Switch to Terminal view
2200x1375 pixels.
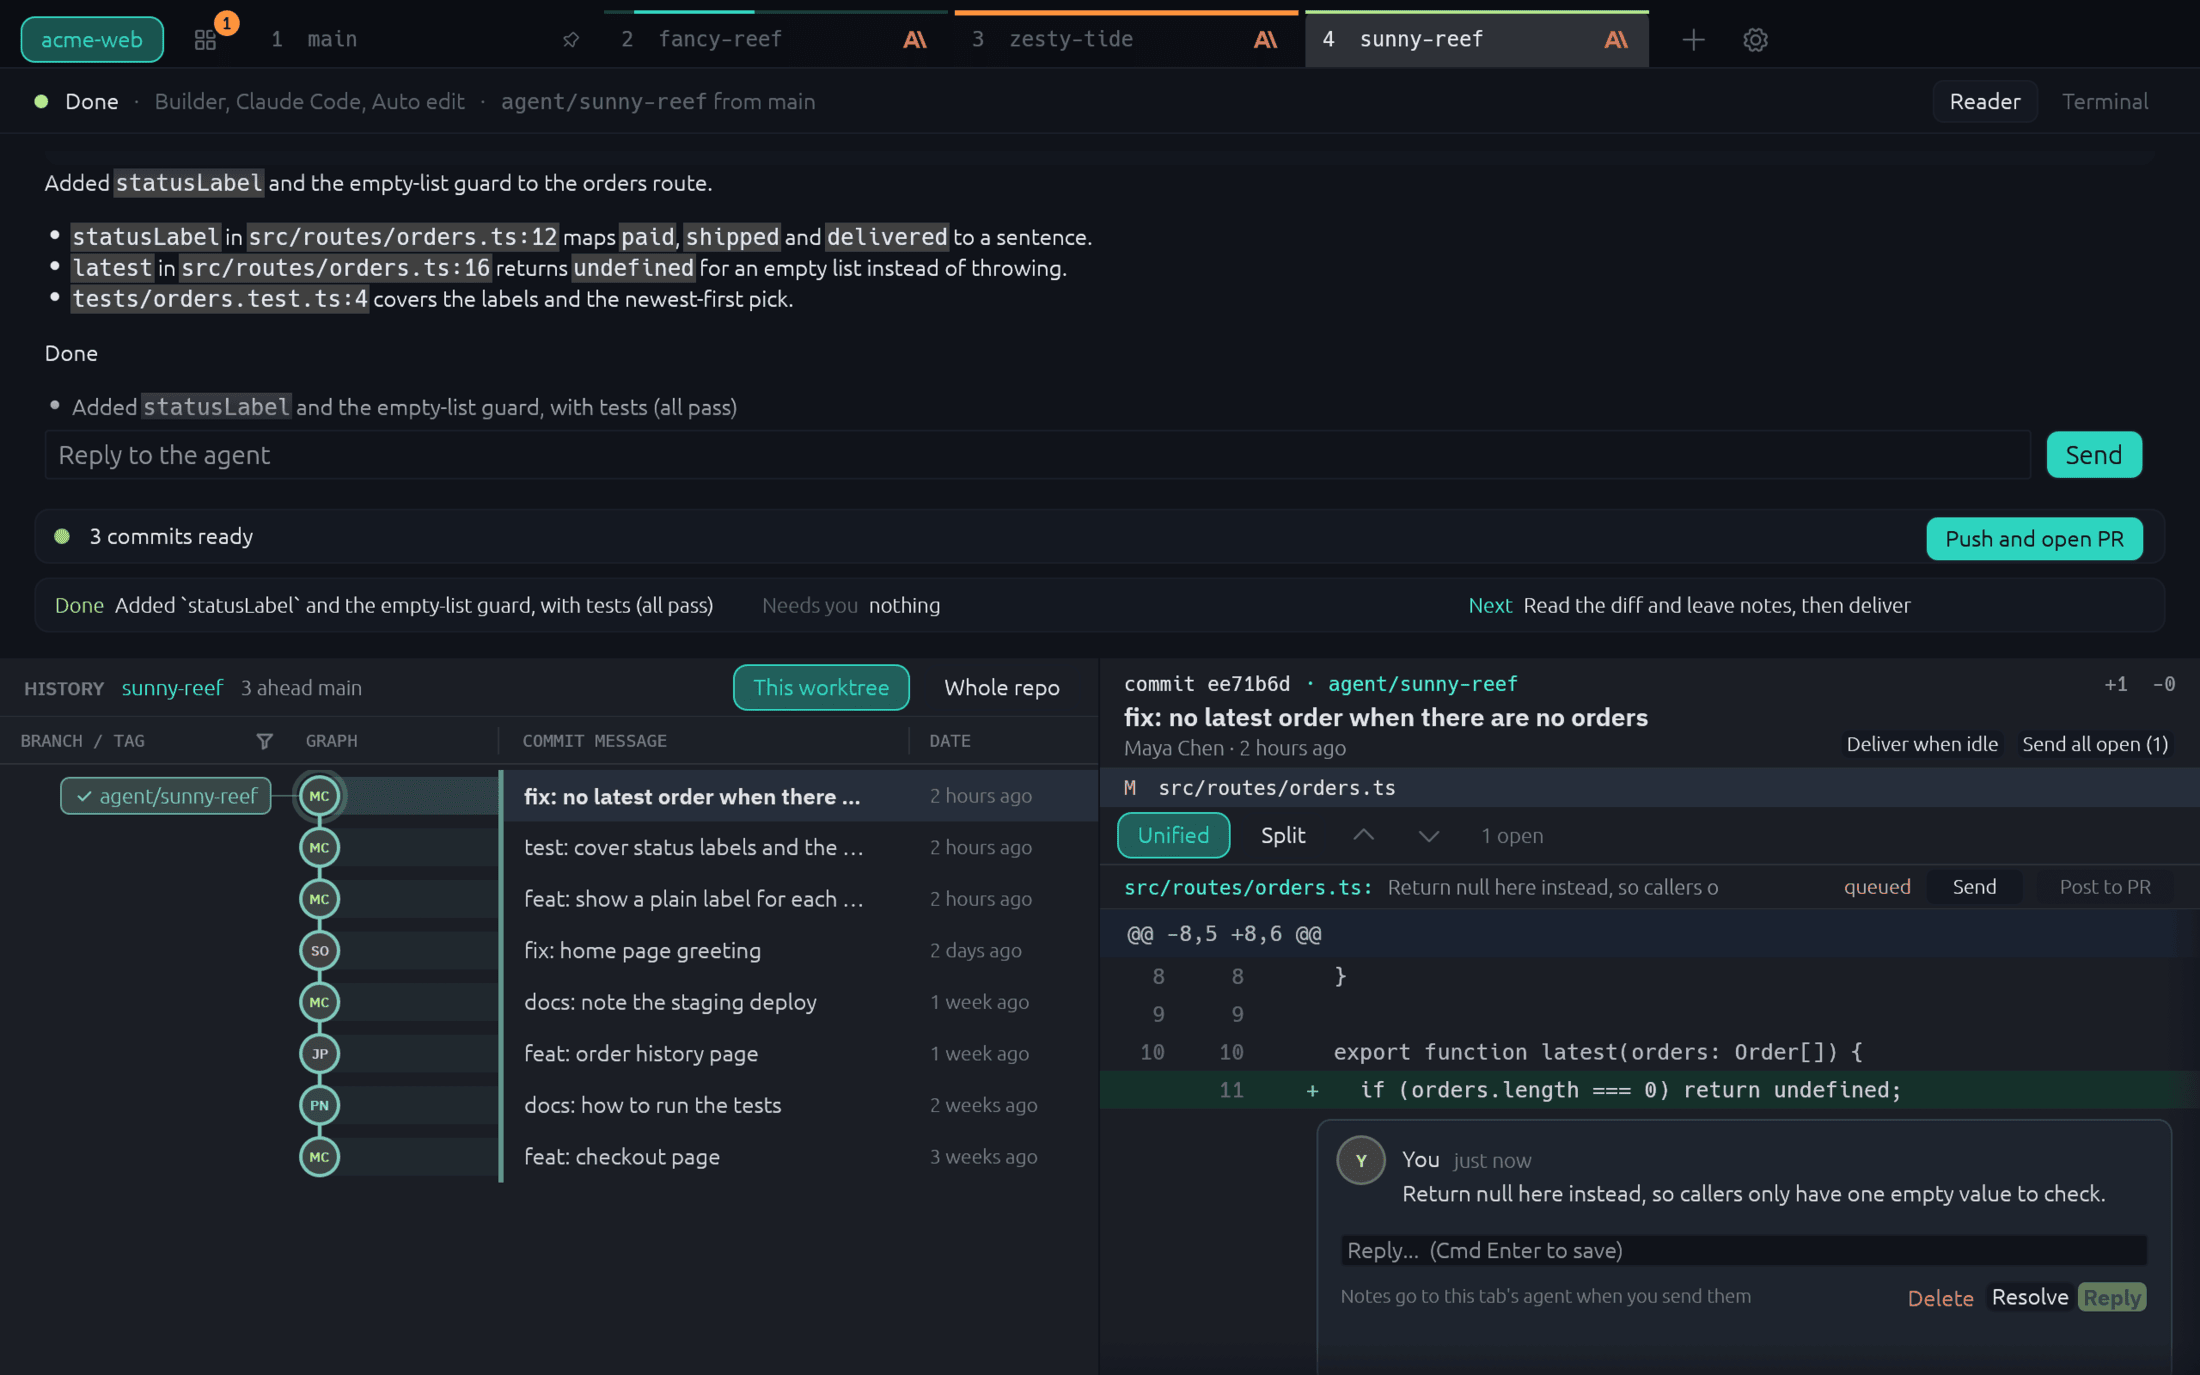[x=2105, y=101]
